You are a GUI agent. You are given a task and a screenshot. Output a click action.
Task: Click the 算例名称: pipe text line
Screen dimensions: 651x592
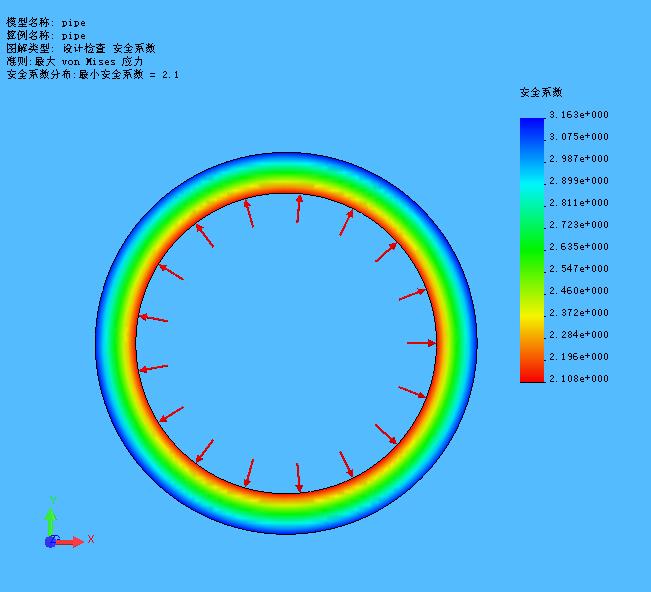pyautogui.click(x=46, y=35)
